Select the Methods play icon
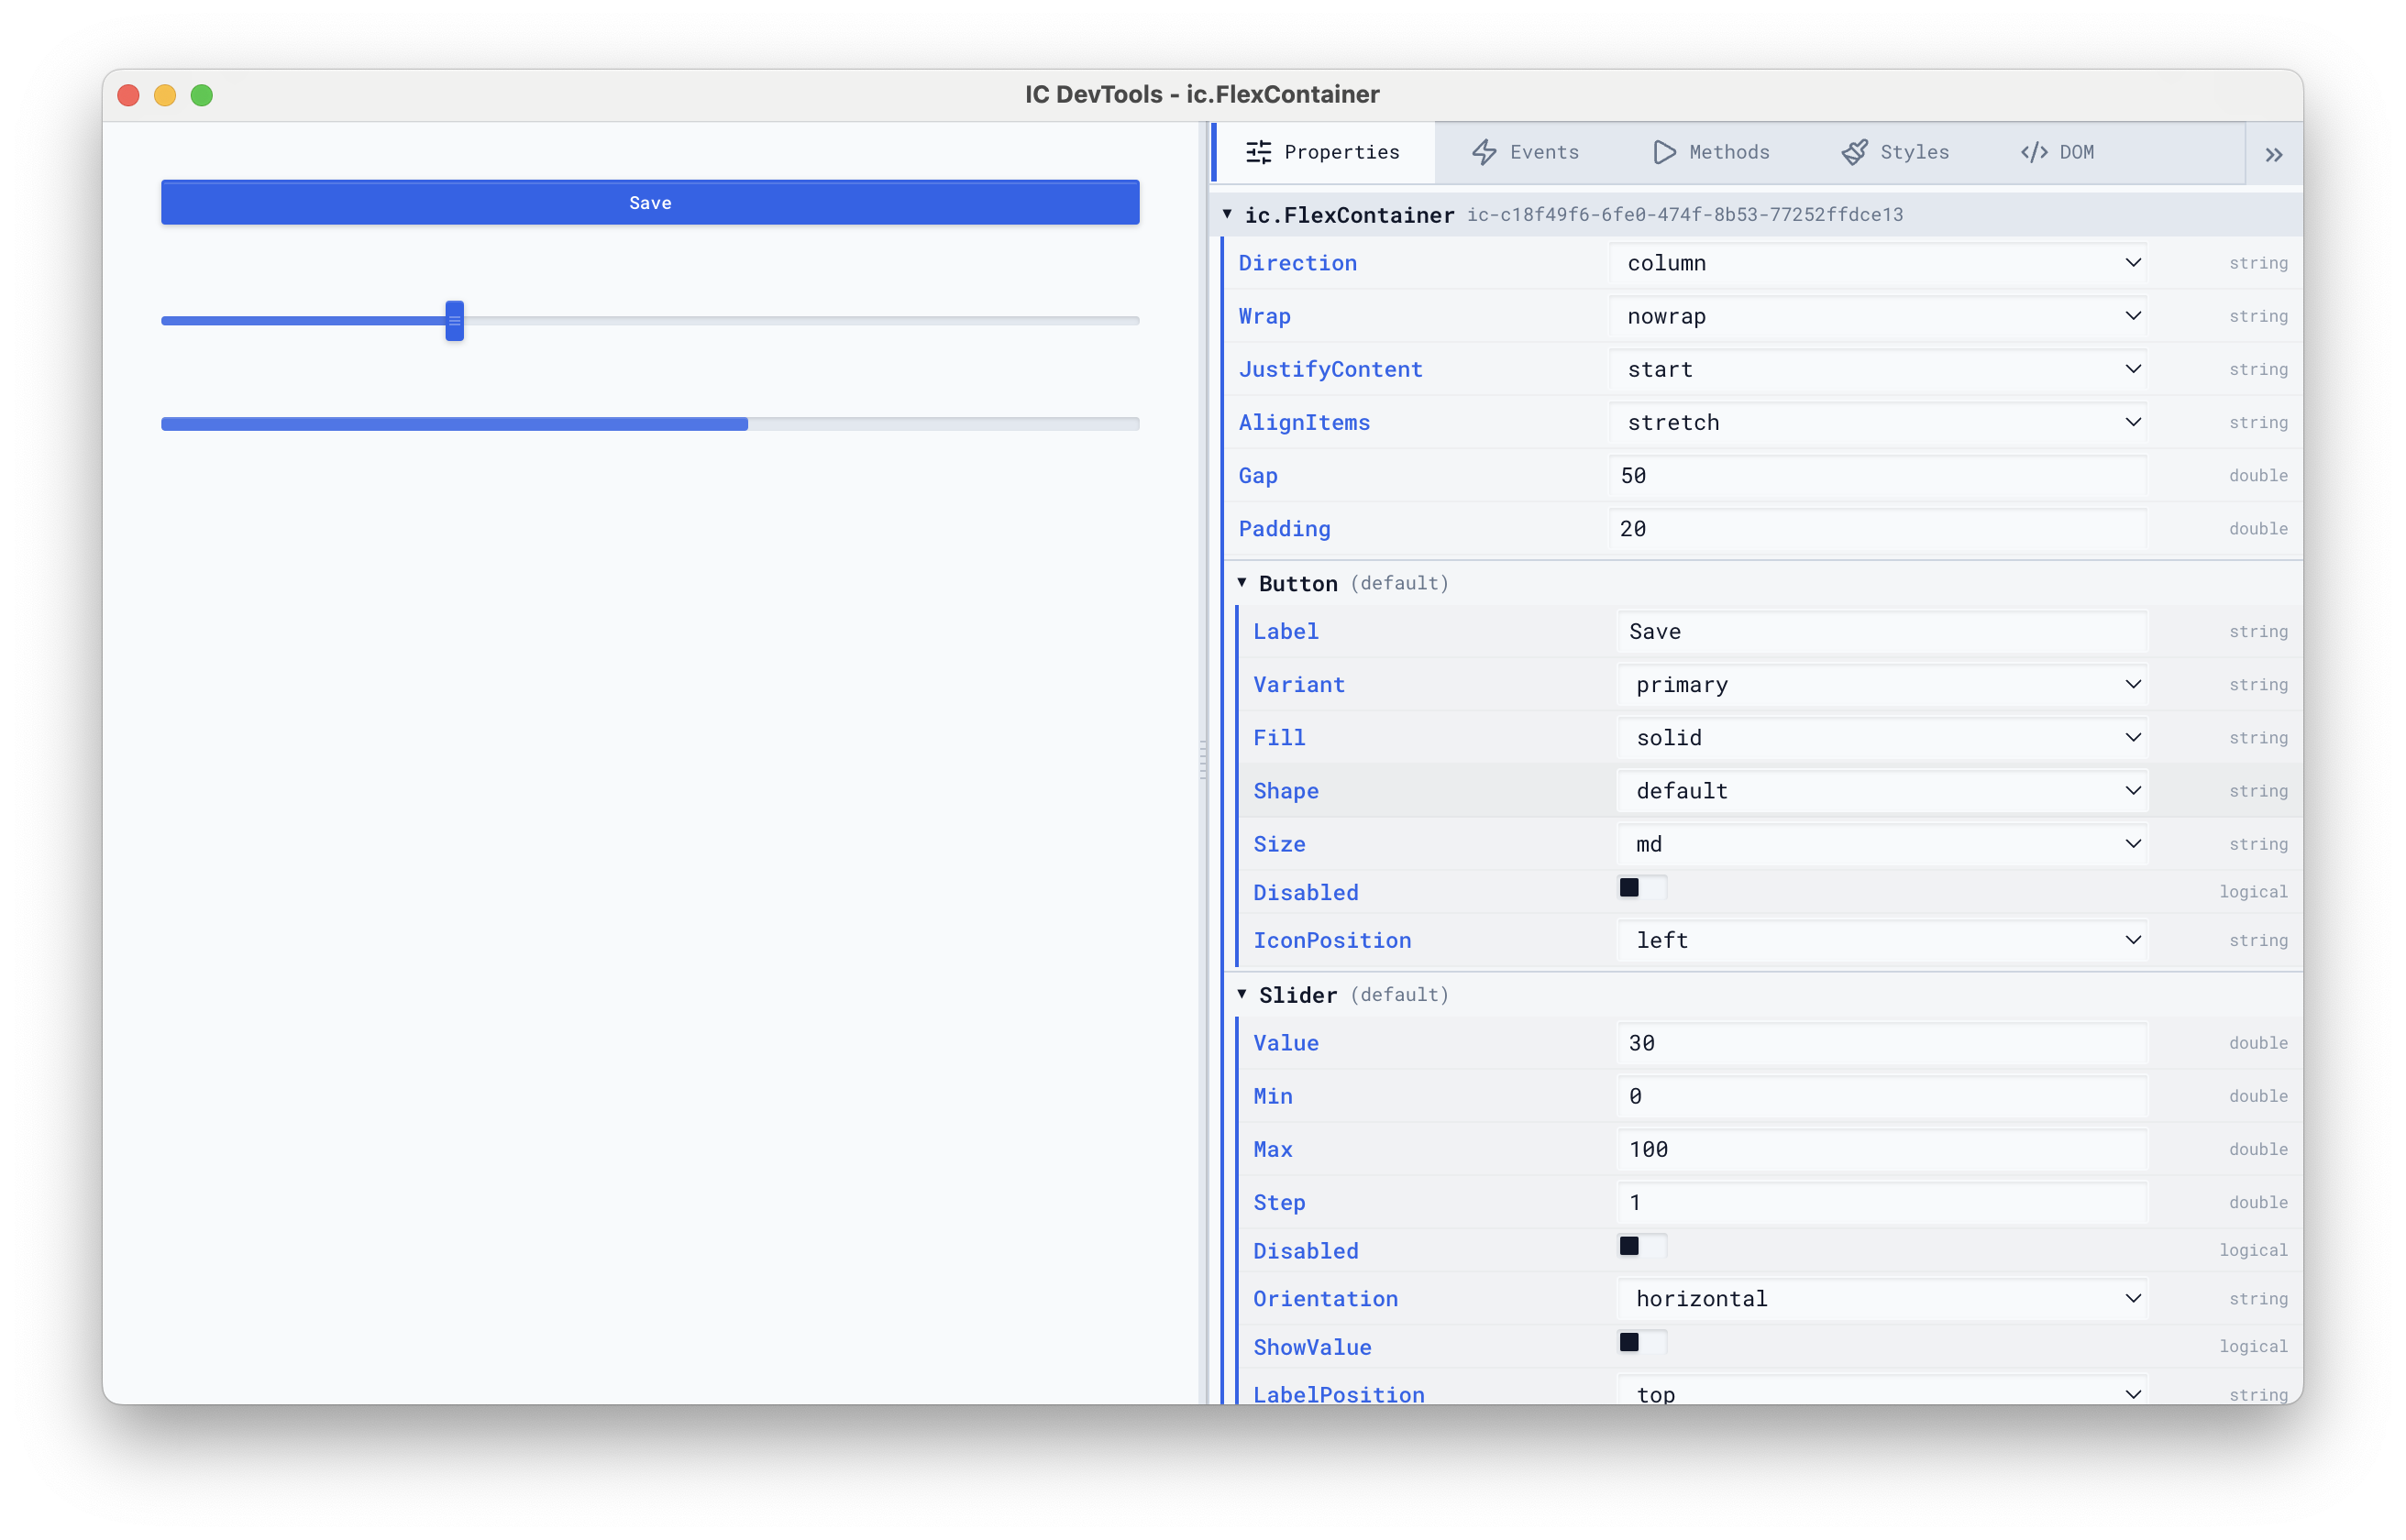Viewport: 2406px width, 1540px height. (x=1663, y=152)
